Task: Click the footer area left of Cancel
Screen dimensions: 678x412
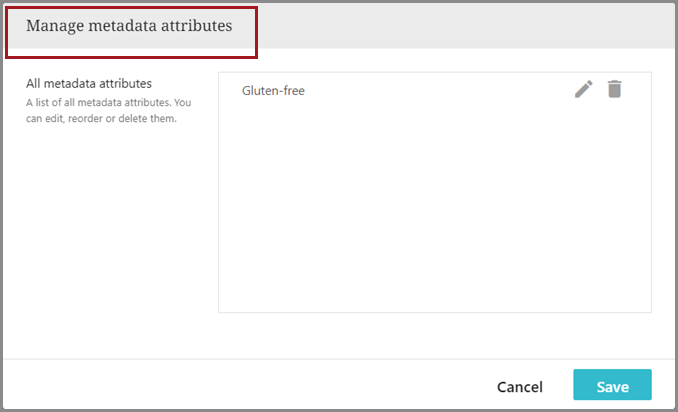Action: coord(250,386)
